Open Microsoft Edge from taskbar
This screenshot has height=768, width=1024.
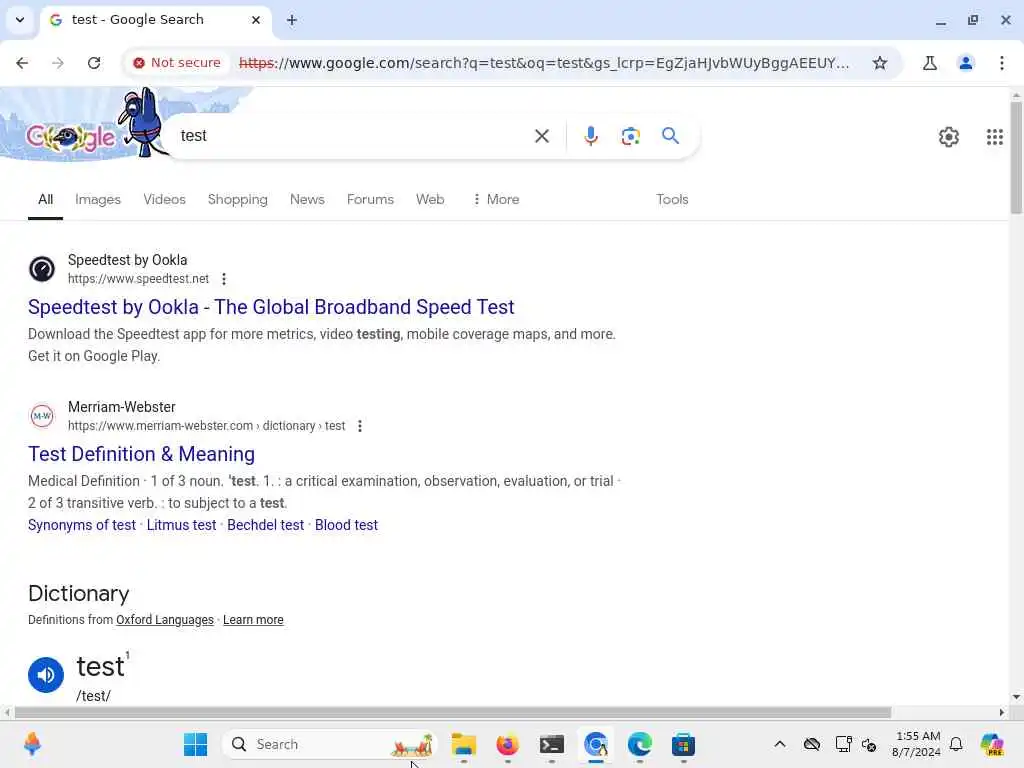tap(639, 744)
